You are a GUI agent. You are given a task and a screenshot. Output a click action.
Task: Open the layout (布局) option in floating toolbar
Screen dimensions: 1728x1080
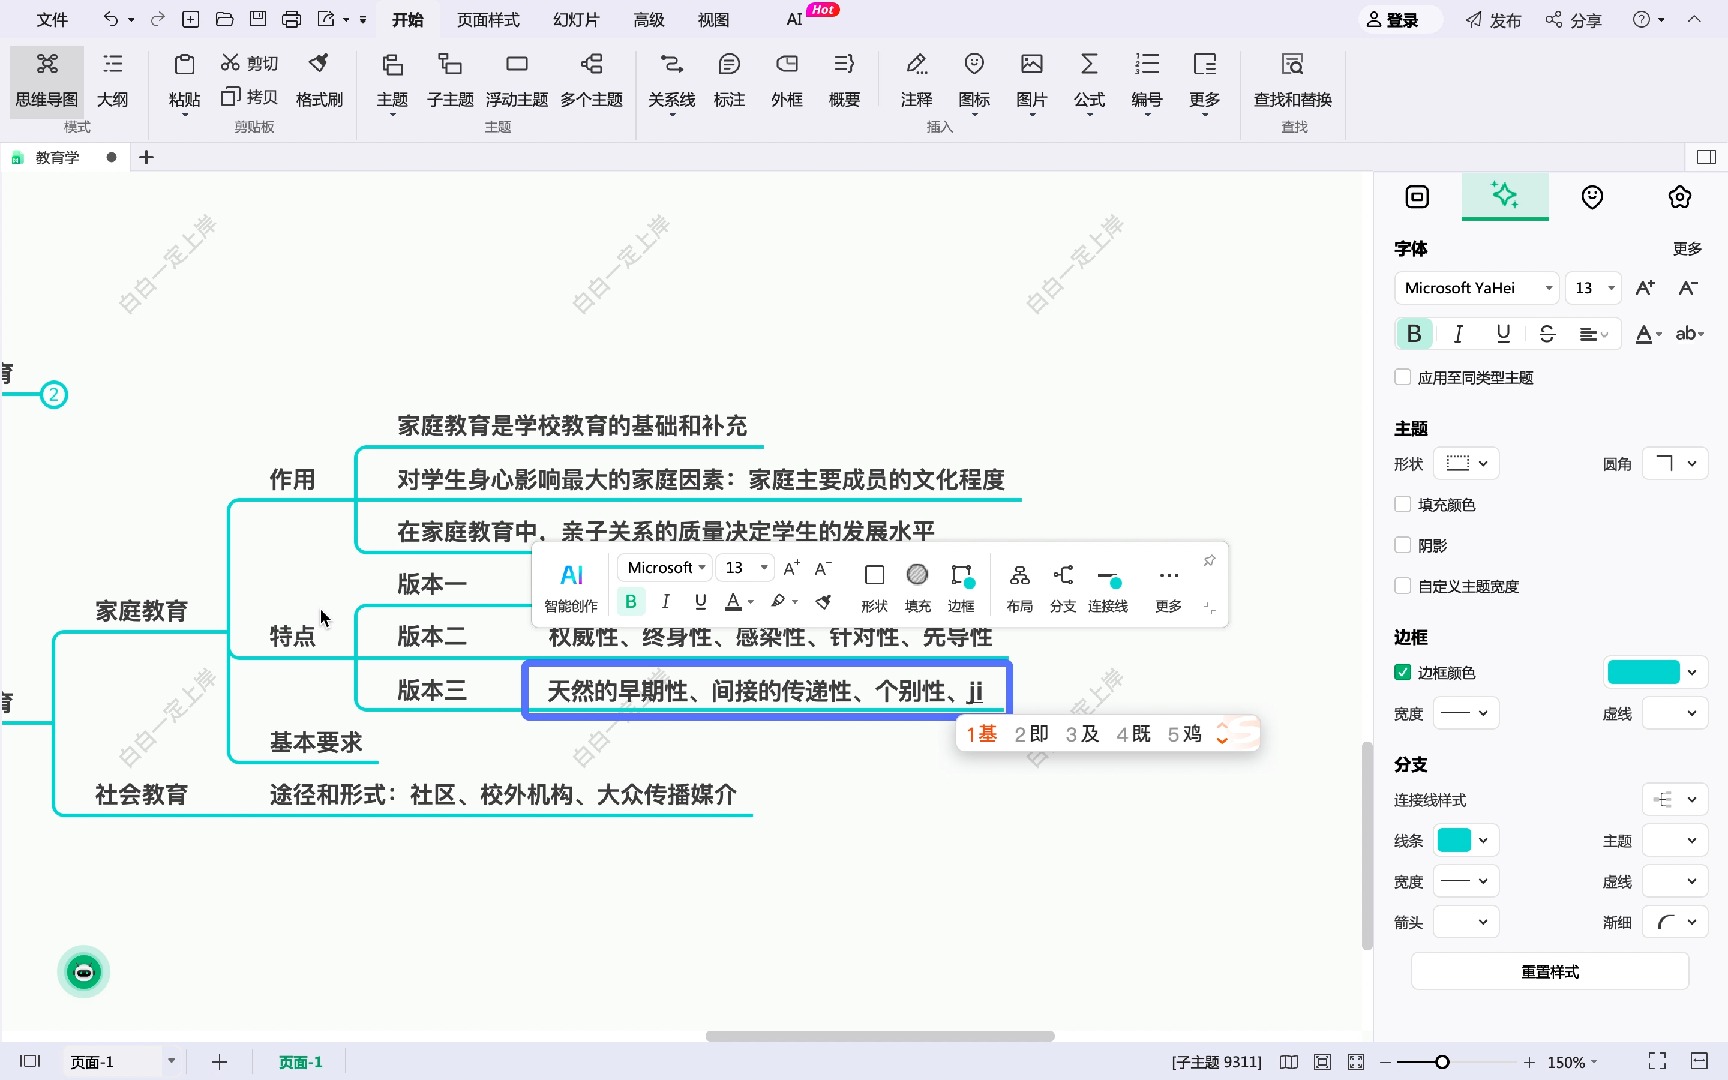click(1019, 587)
